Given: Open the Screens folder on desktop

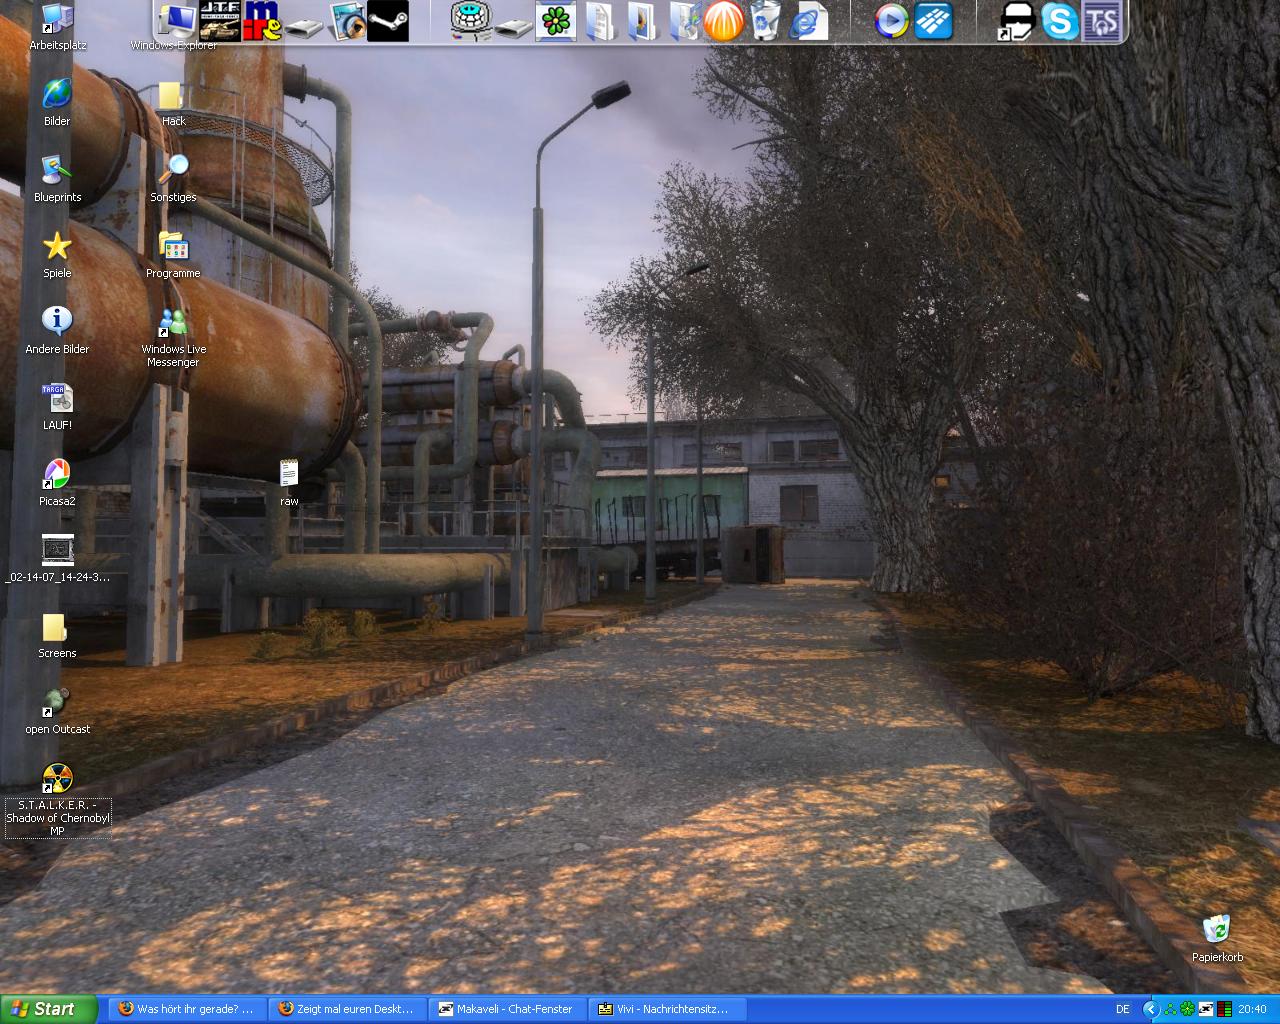Looking at the screenshot, I should click(x=57, y=634).
